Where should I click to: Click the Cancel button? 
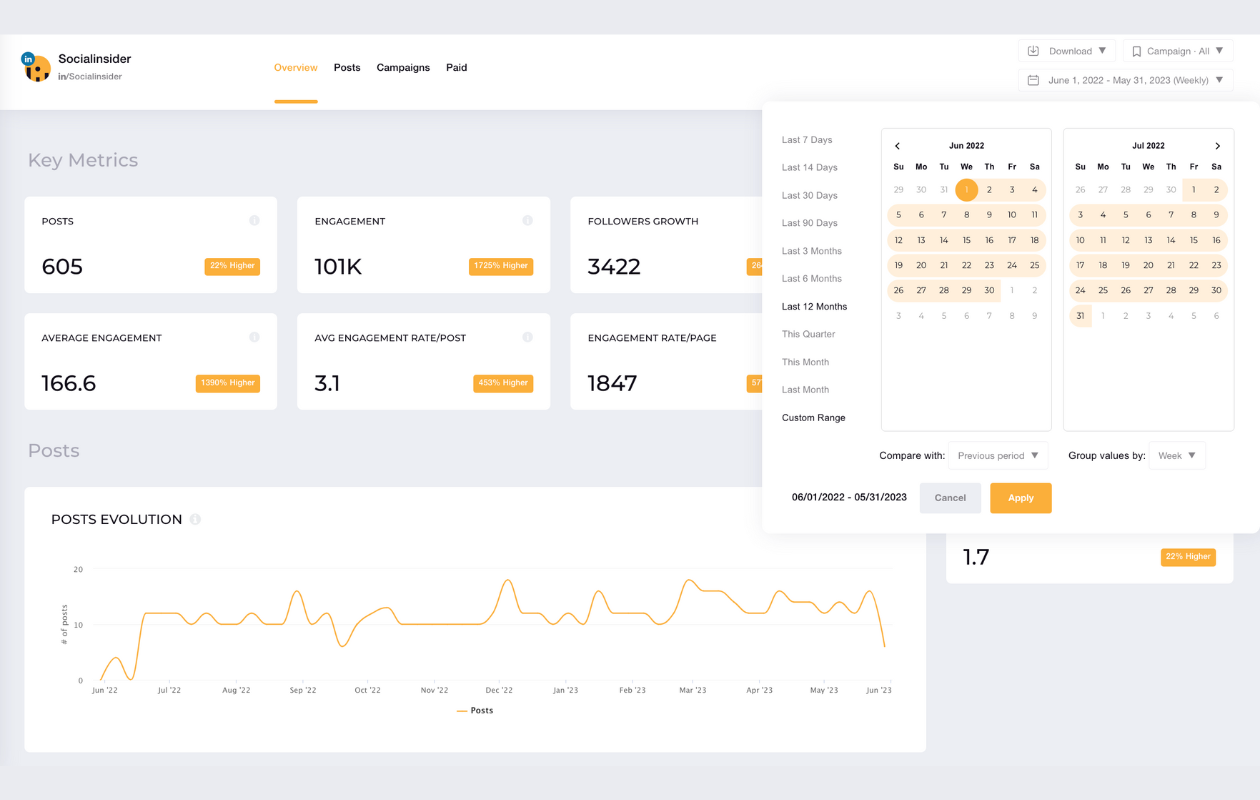click(x=950, y=498)
